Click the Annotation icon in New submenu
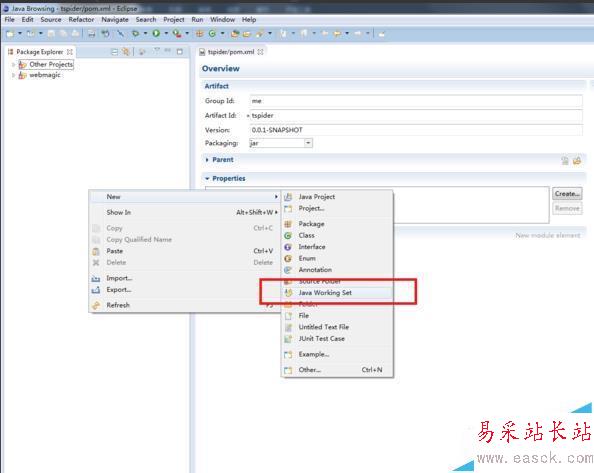 (288, 270)
